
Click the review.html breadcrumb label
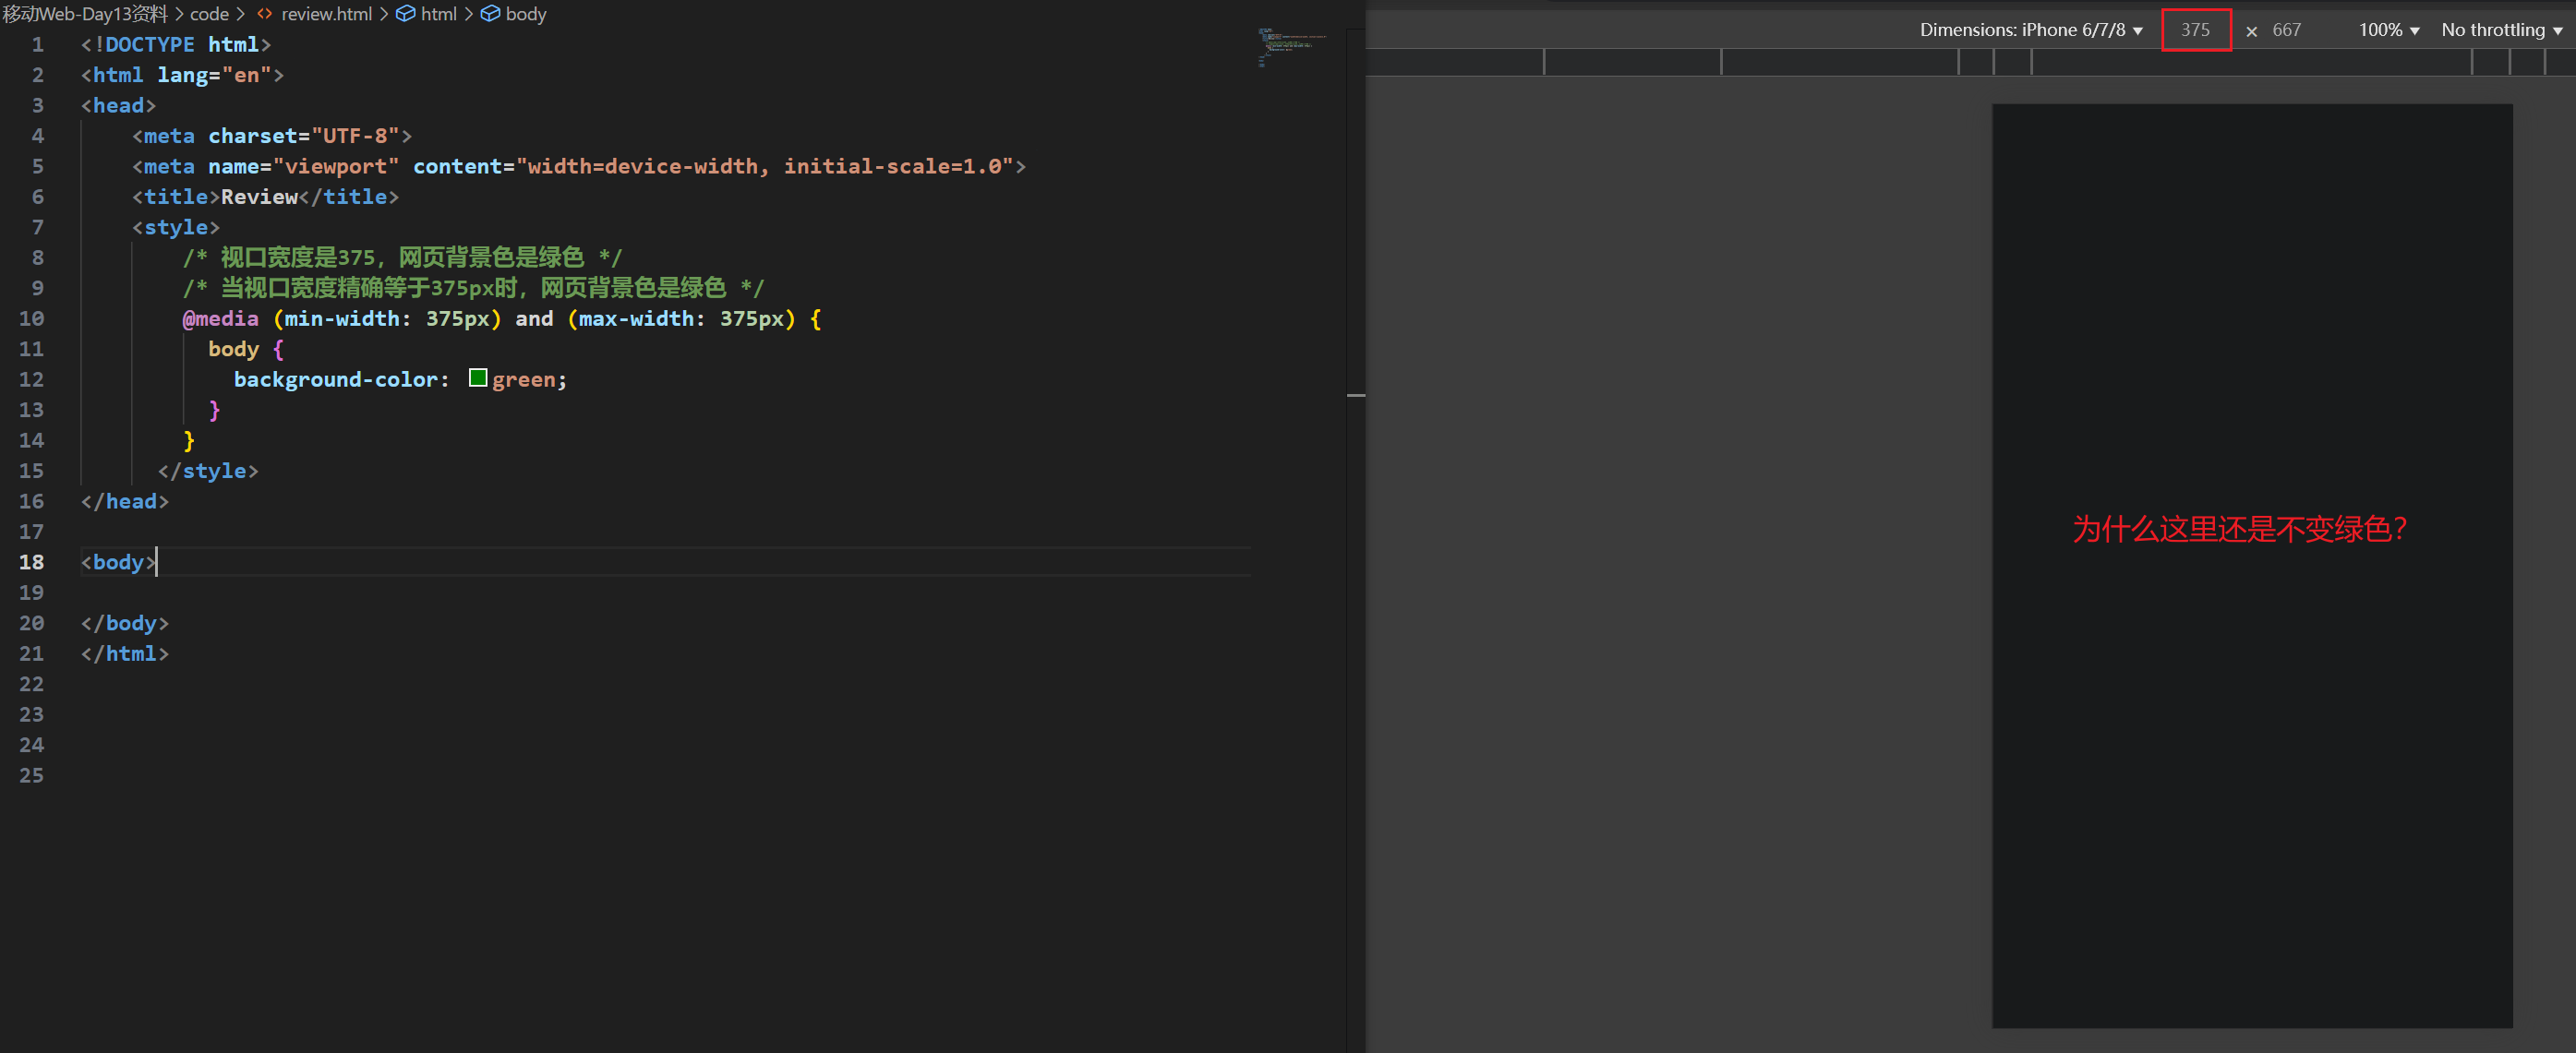coord(326,14)
